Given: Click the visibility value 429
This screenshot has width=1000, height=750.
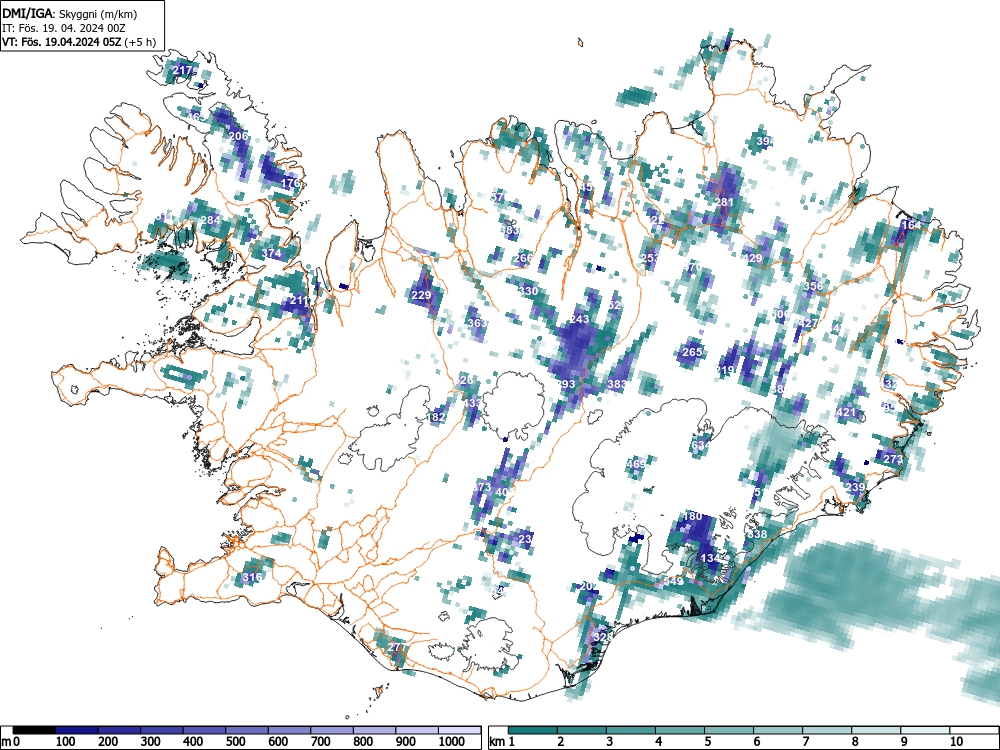Looking at the screenshot, I should (x=753, y=258).
